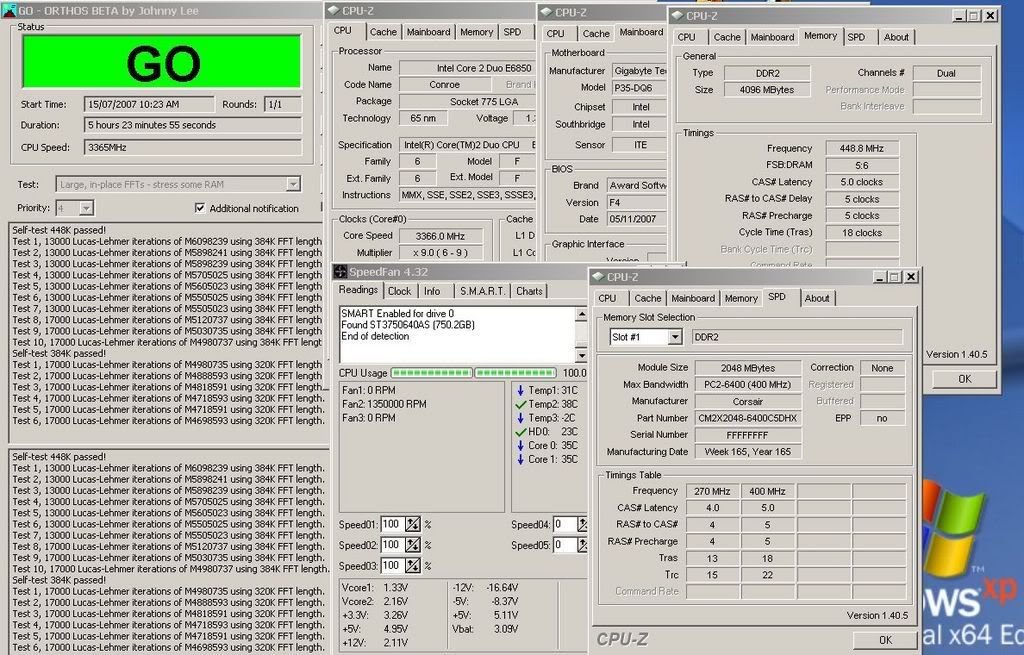Viewport: 1024px width, 655px height.
Task: Switch to the S.M.A.R.T. tab
Action: click(482, 291)
